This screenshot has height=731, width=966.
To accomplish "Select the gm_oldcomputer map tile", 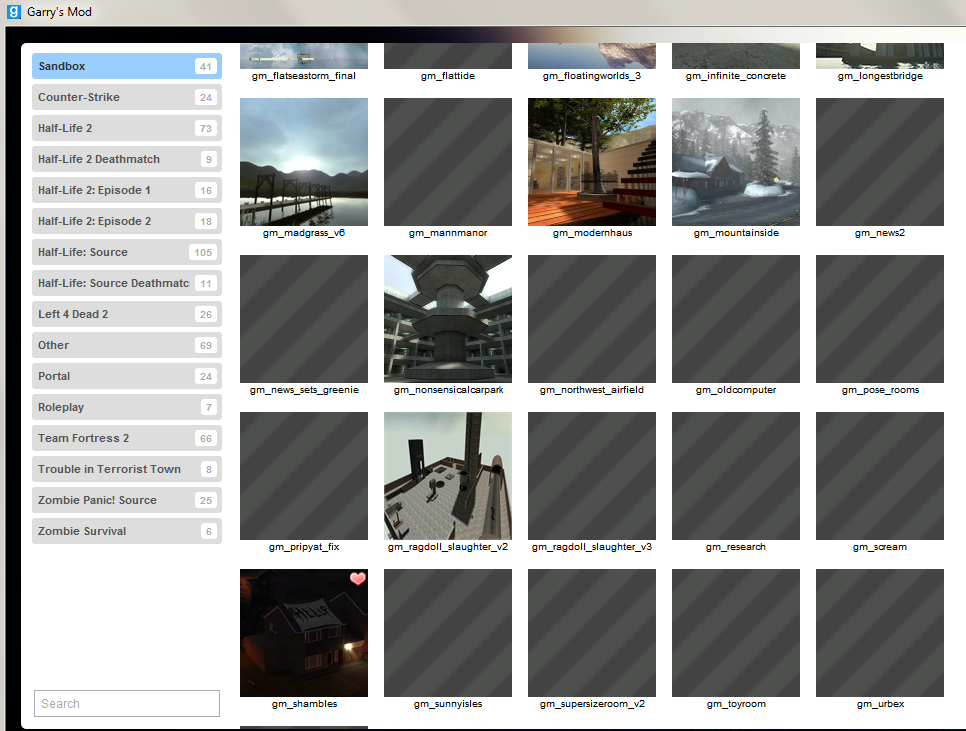I will click(x=736, y=319).
